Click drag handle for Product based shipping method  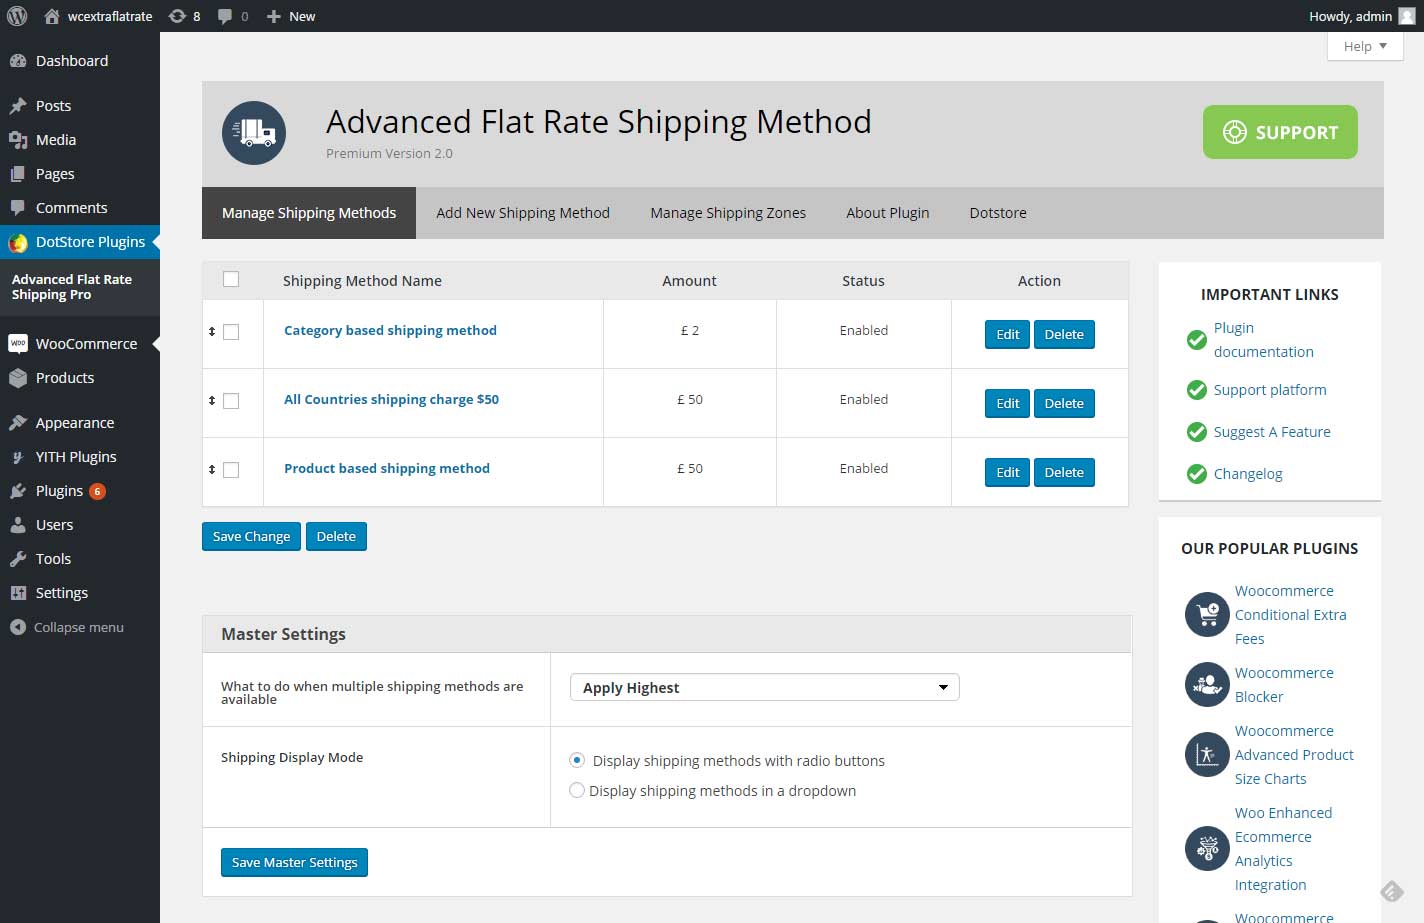212,469
